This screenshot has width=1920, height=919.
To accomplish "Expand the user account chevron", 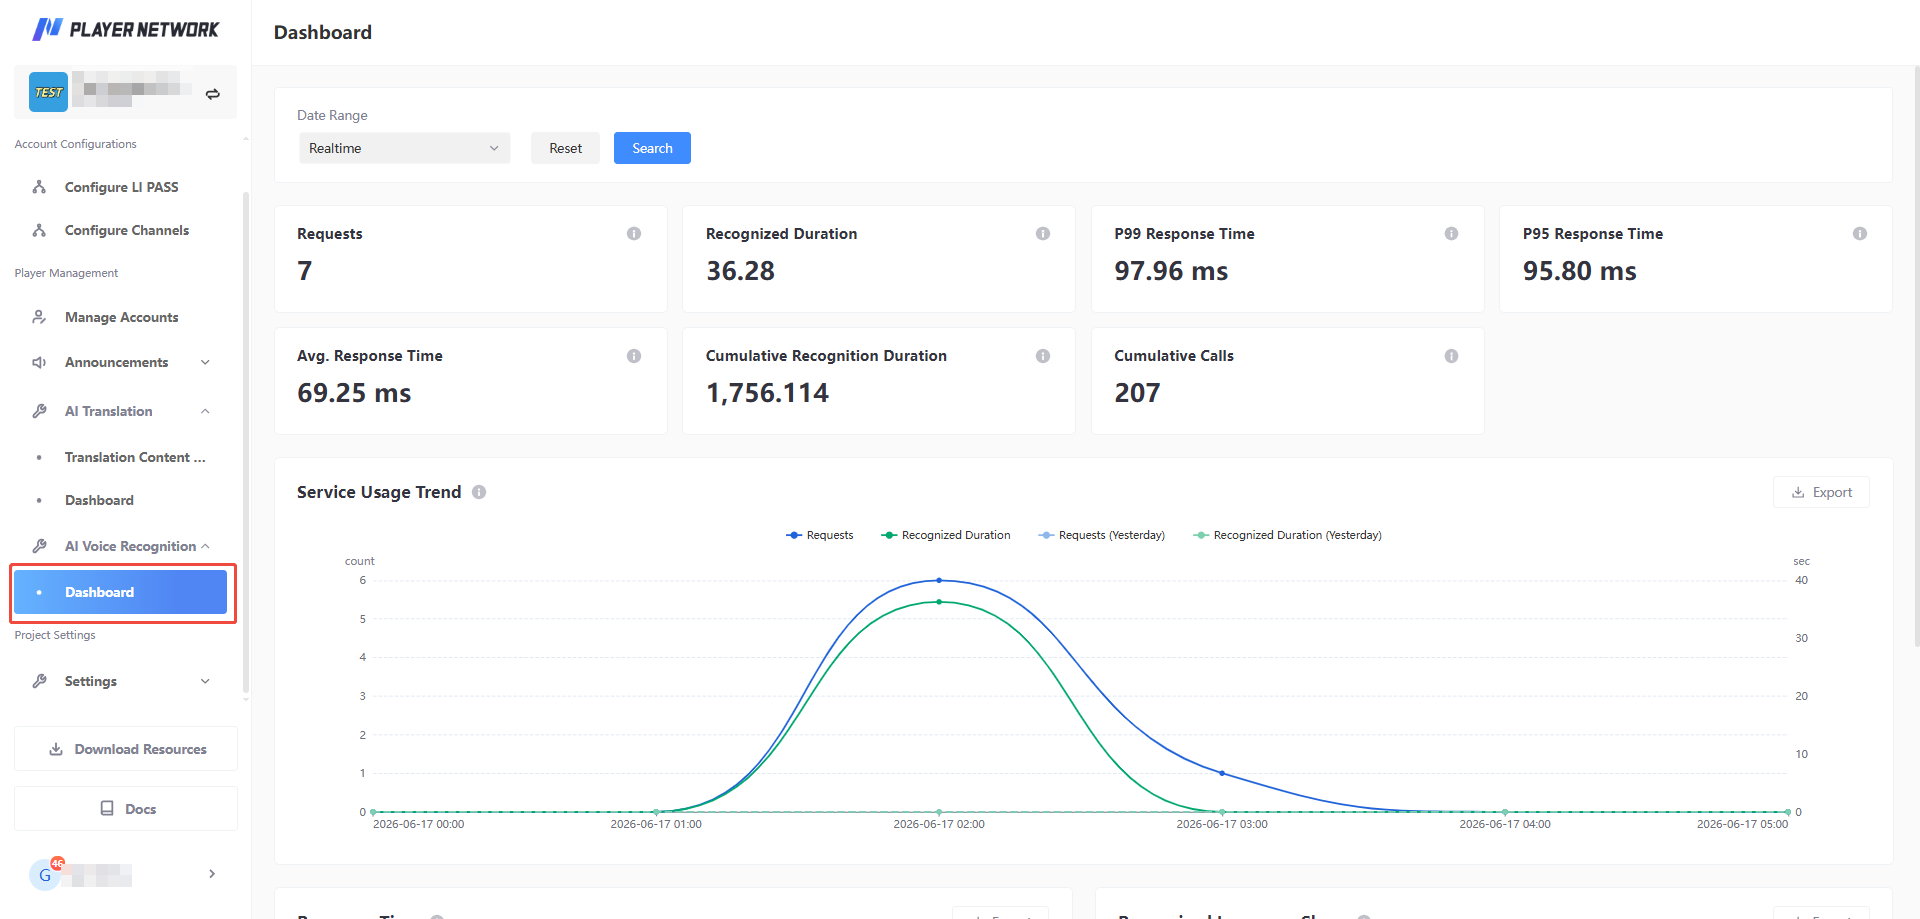I will click(x=212, y=874).
